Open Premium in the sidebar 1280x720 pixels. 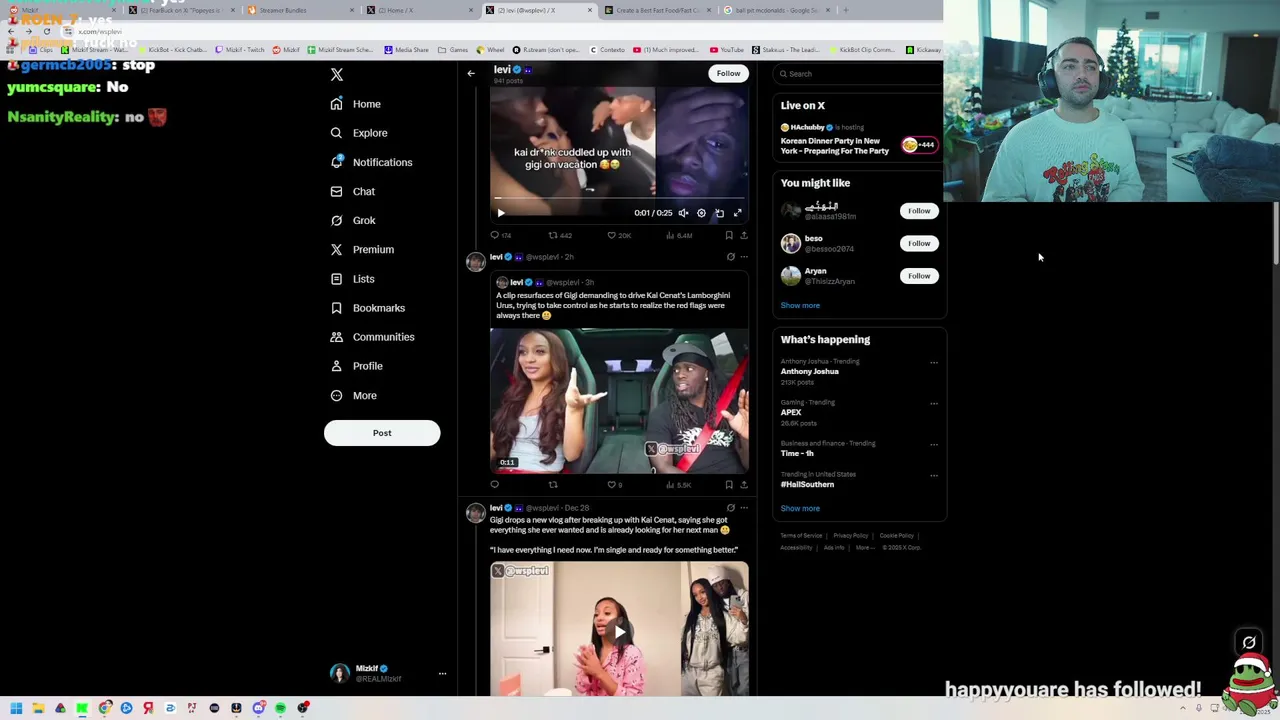tap(361, 249)
